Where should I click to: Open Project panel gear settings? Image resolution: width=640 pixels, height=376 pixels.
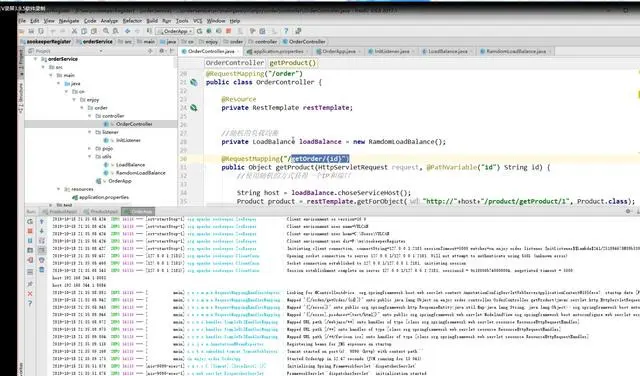coord(162,51)
